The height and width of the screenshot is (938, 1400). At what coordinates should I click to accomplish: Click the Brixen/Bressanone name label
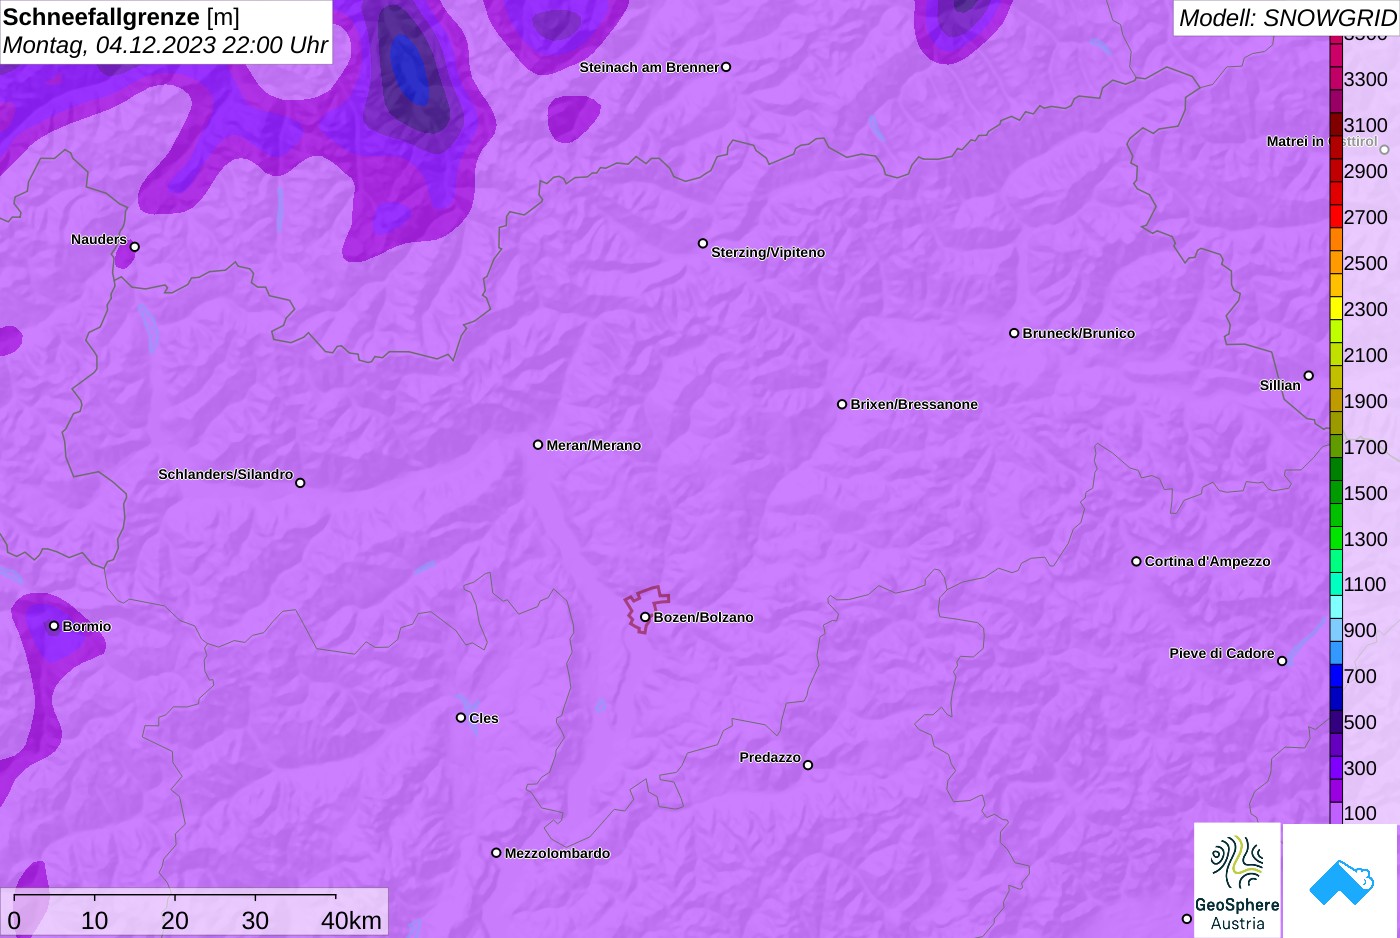coord(914,404)
